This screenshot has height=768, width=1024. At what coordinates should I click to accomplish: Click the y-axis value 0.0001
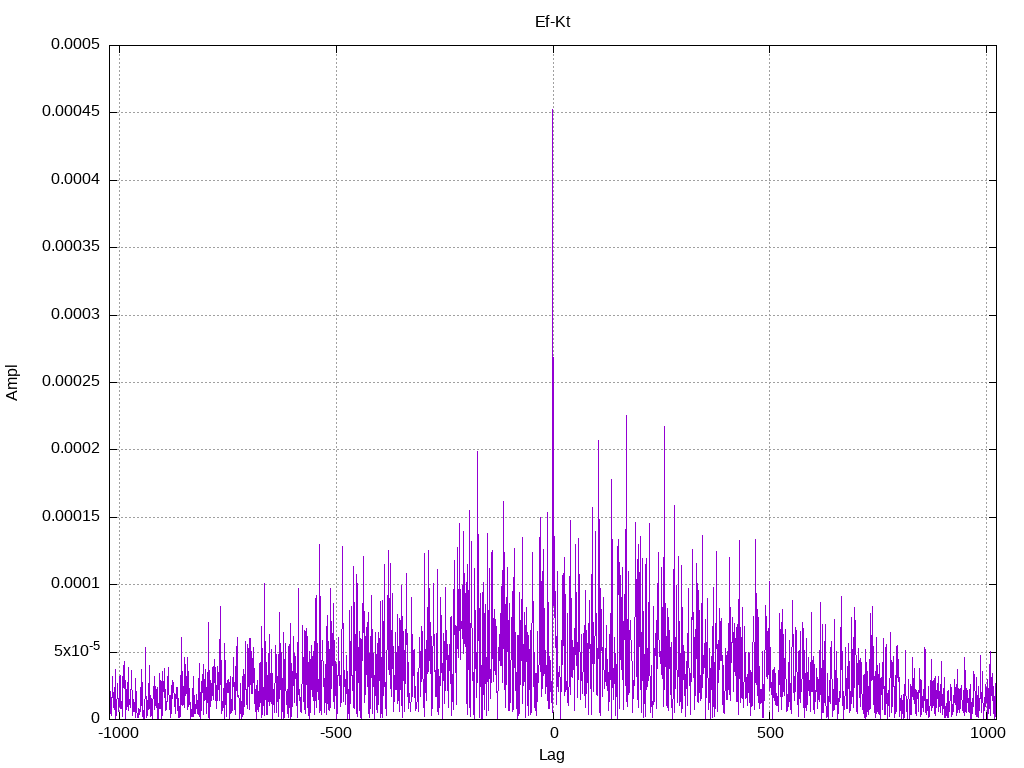click(x=76, y=583)
